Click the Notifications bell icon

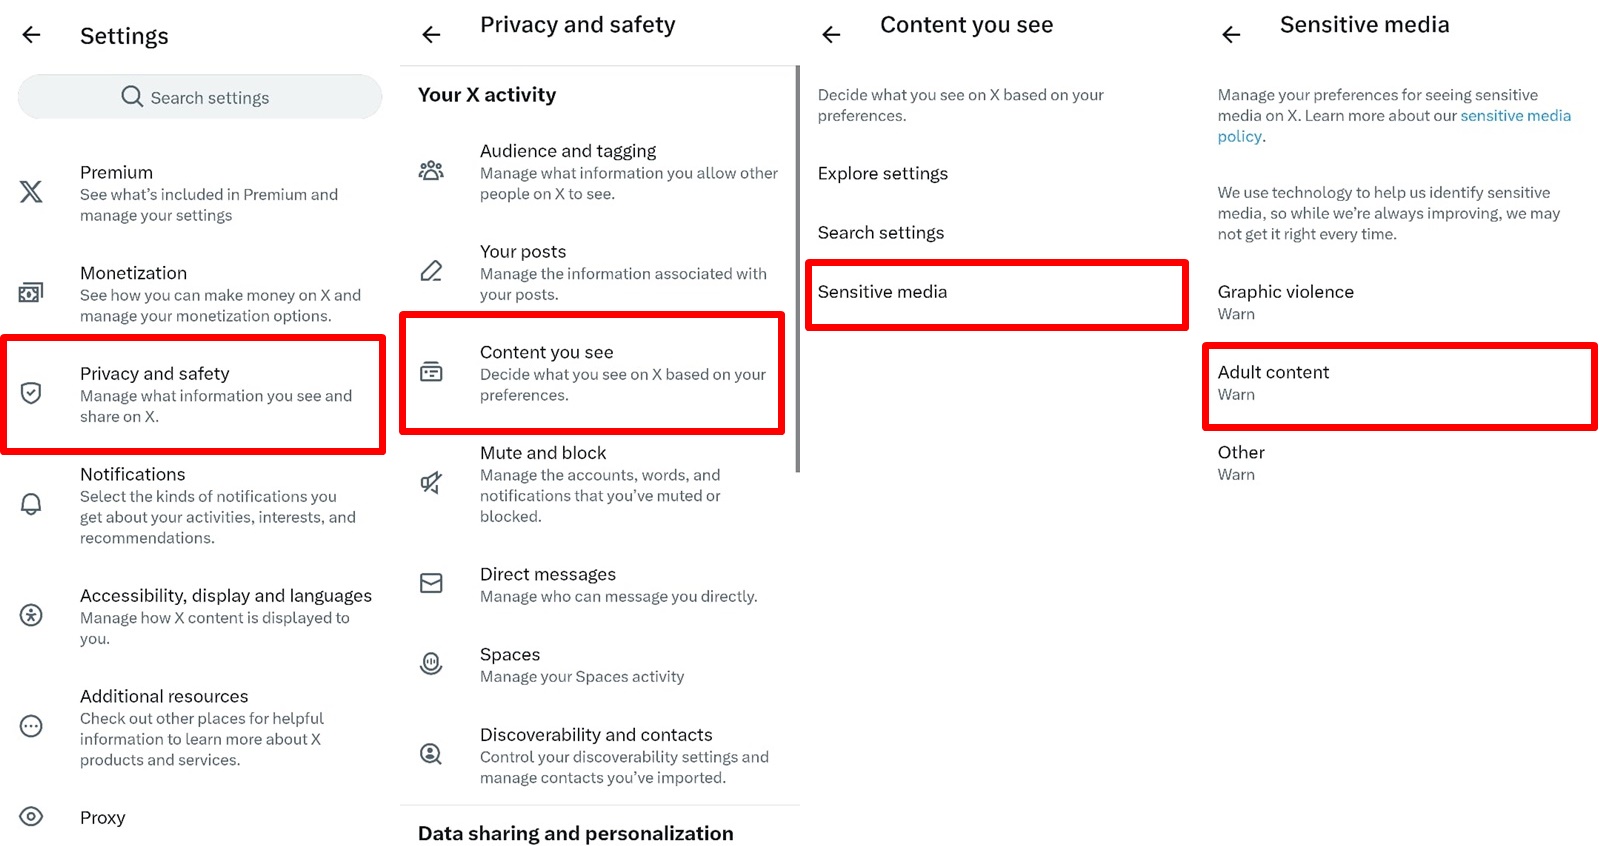click(31, 504)
